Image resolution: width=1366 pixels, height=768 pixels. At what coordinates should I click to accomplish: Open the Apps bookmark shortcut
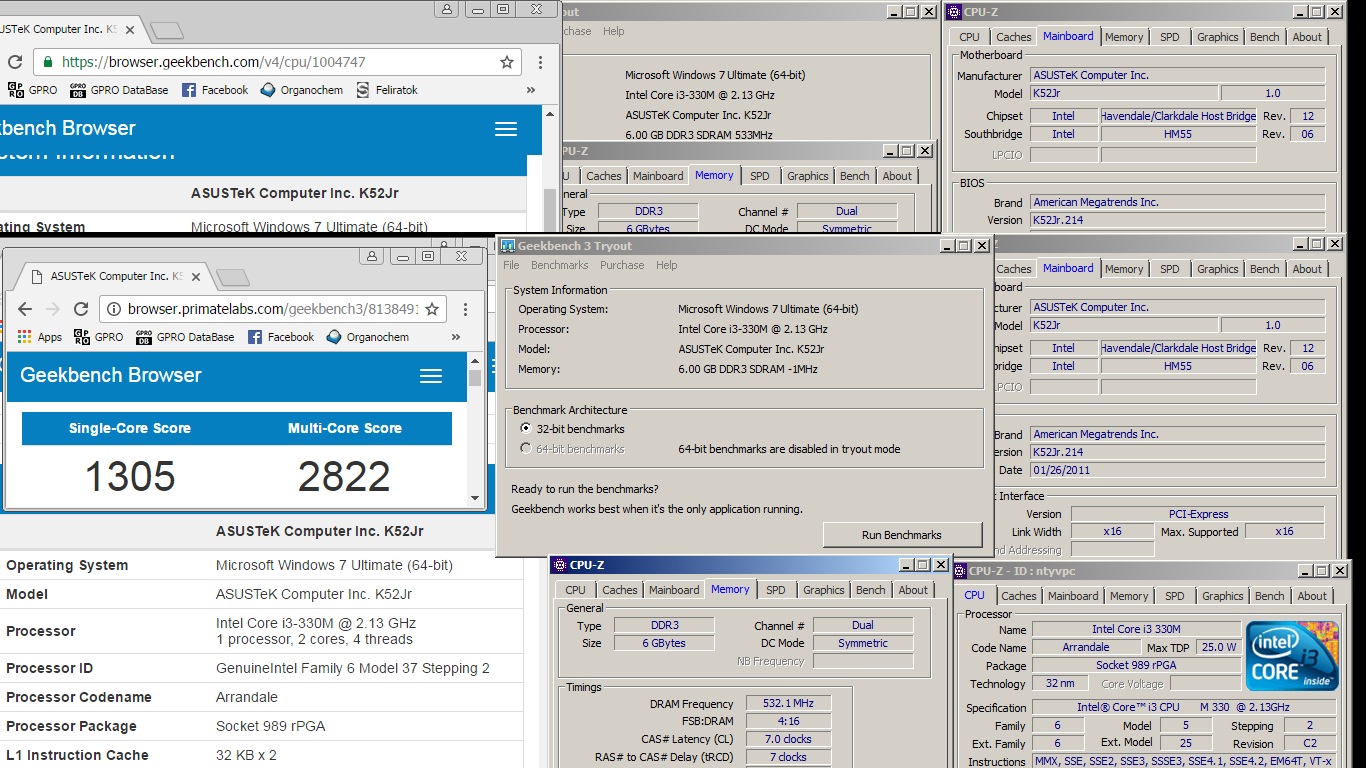pos(40,337)
